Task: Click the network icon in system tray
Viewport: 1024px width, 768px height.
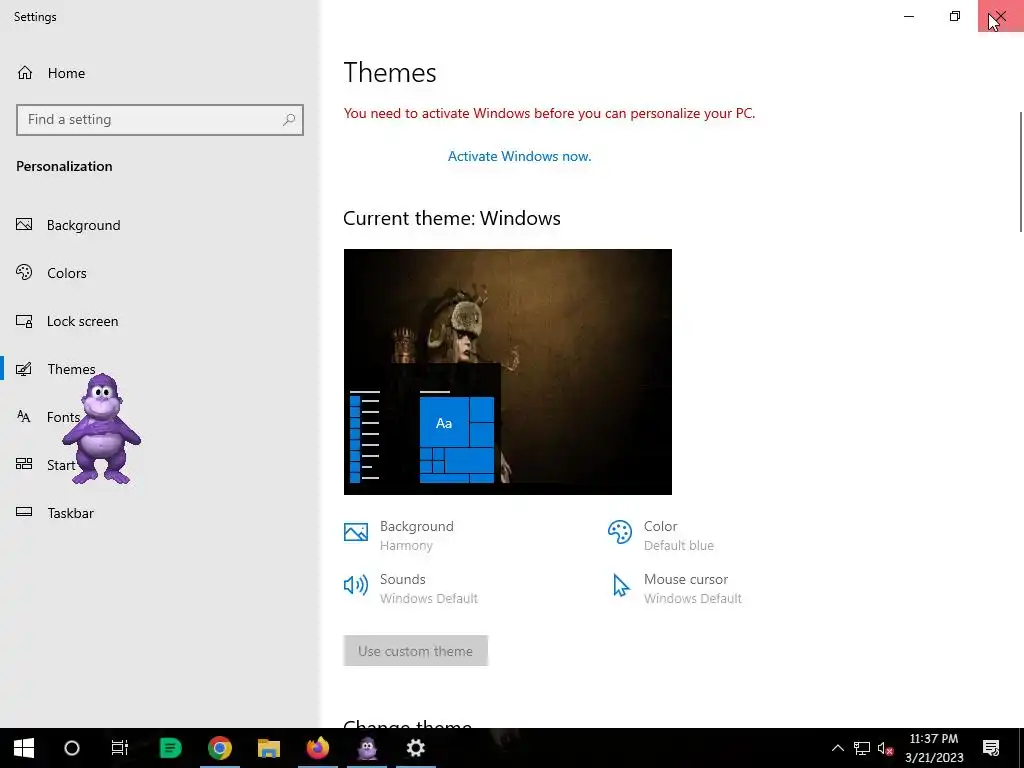Action: coord(862,748)
